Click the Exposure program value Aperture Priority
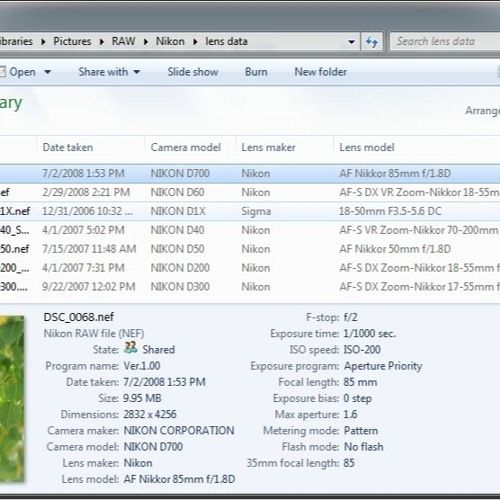The image size is (500, 500). point(383,366)
